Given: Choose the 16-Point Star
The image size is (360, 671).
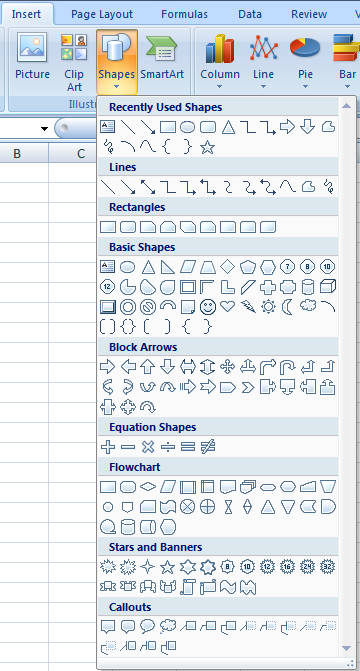Looking at the screenshot, I should click(288, 567).
